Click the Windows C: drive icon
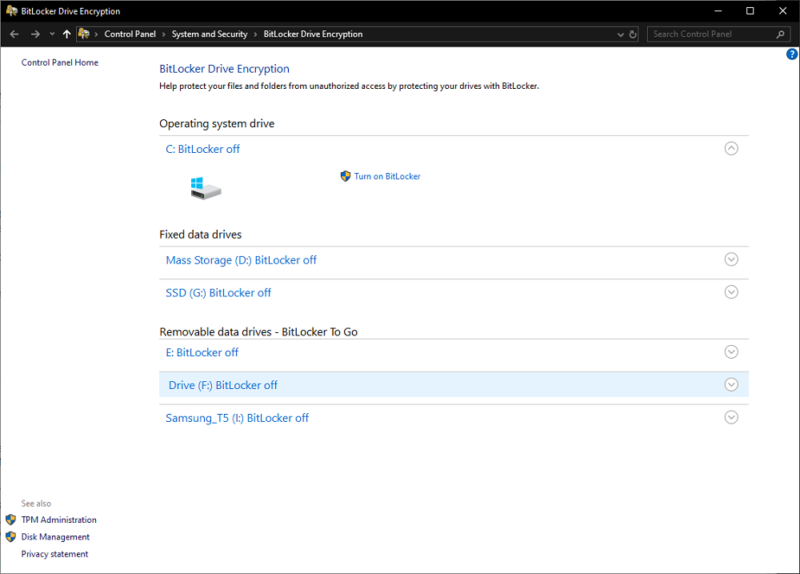The width and height of the screenshot is (800, 574). tap(205, 188)
